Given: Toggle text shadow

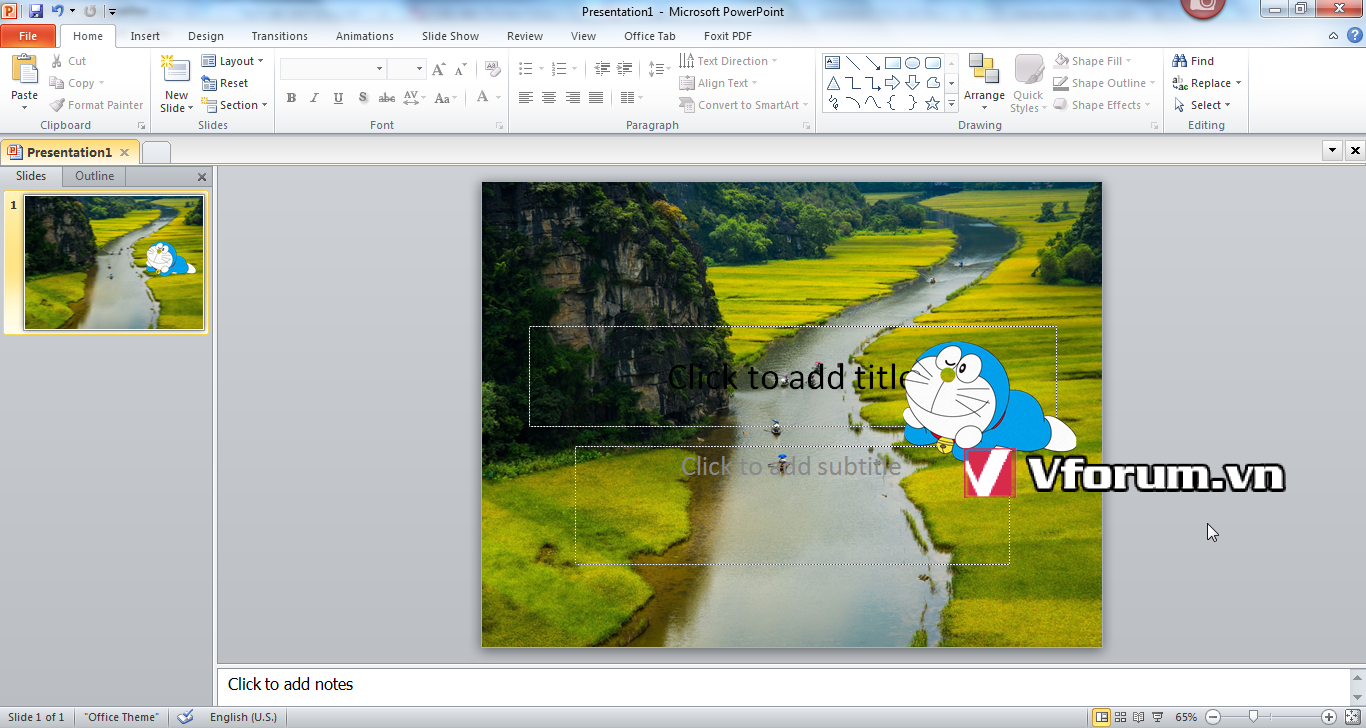Looking at the screenshot, I should [362, 98].
